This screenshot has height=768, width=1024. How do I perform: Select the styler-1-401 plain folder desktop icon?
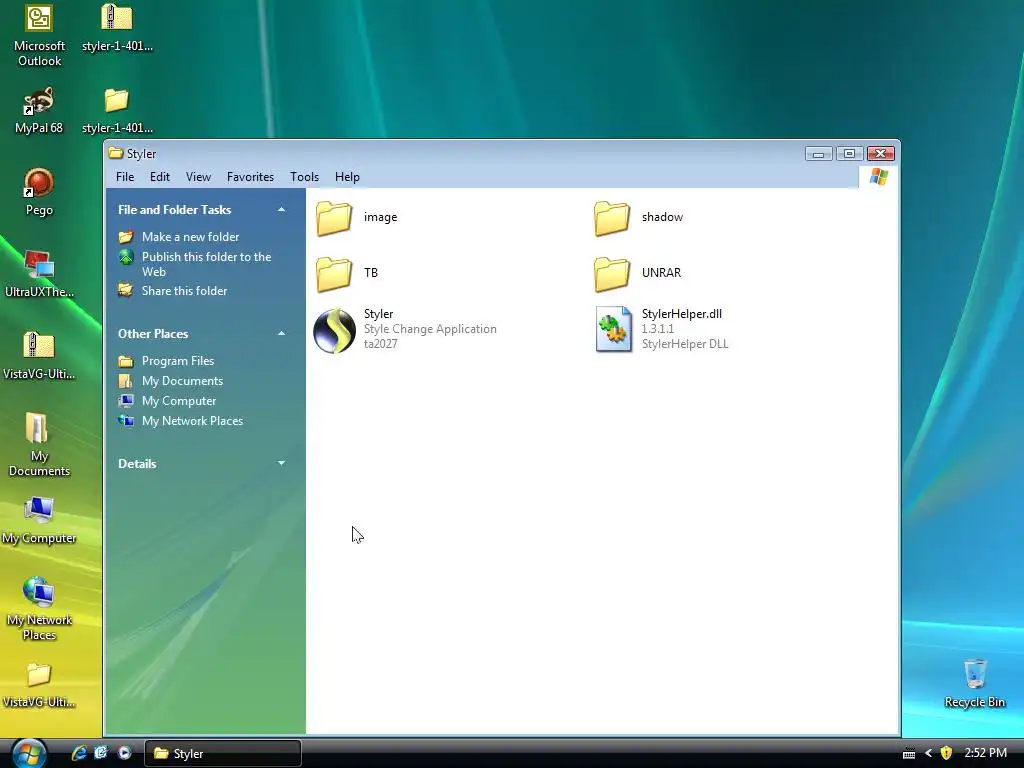pyautogui.click(x=117, y=110)
